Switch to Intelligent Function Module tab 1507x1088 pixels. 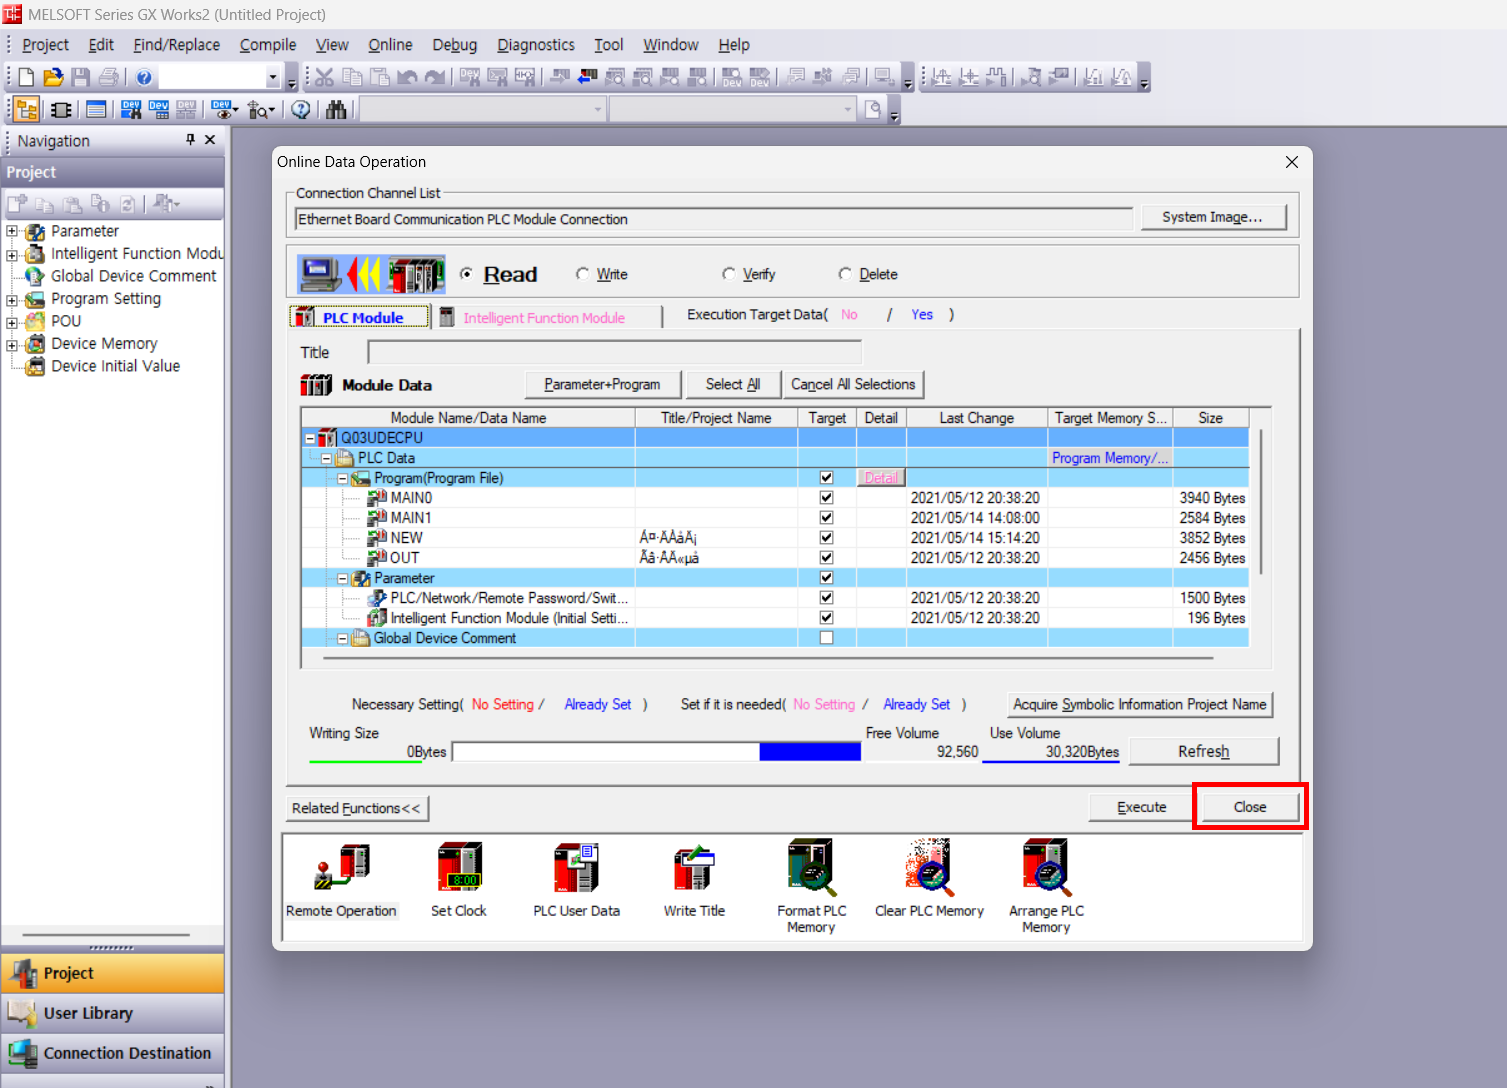(548, 317)
